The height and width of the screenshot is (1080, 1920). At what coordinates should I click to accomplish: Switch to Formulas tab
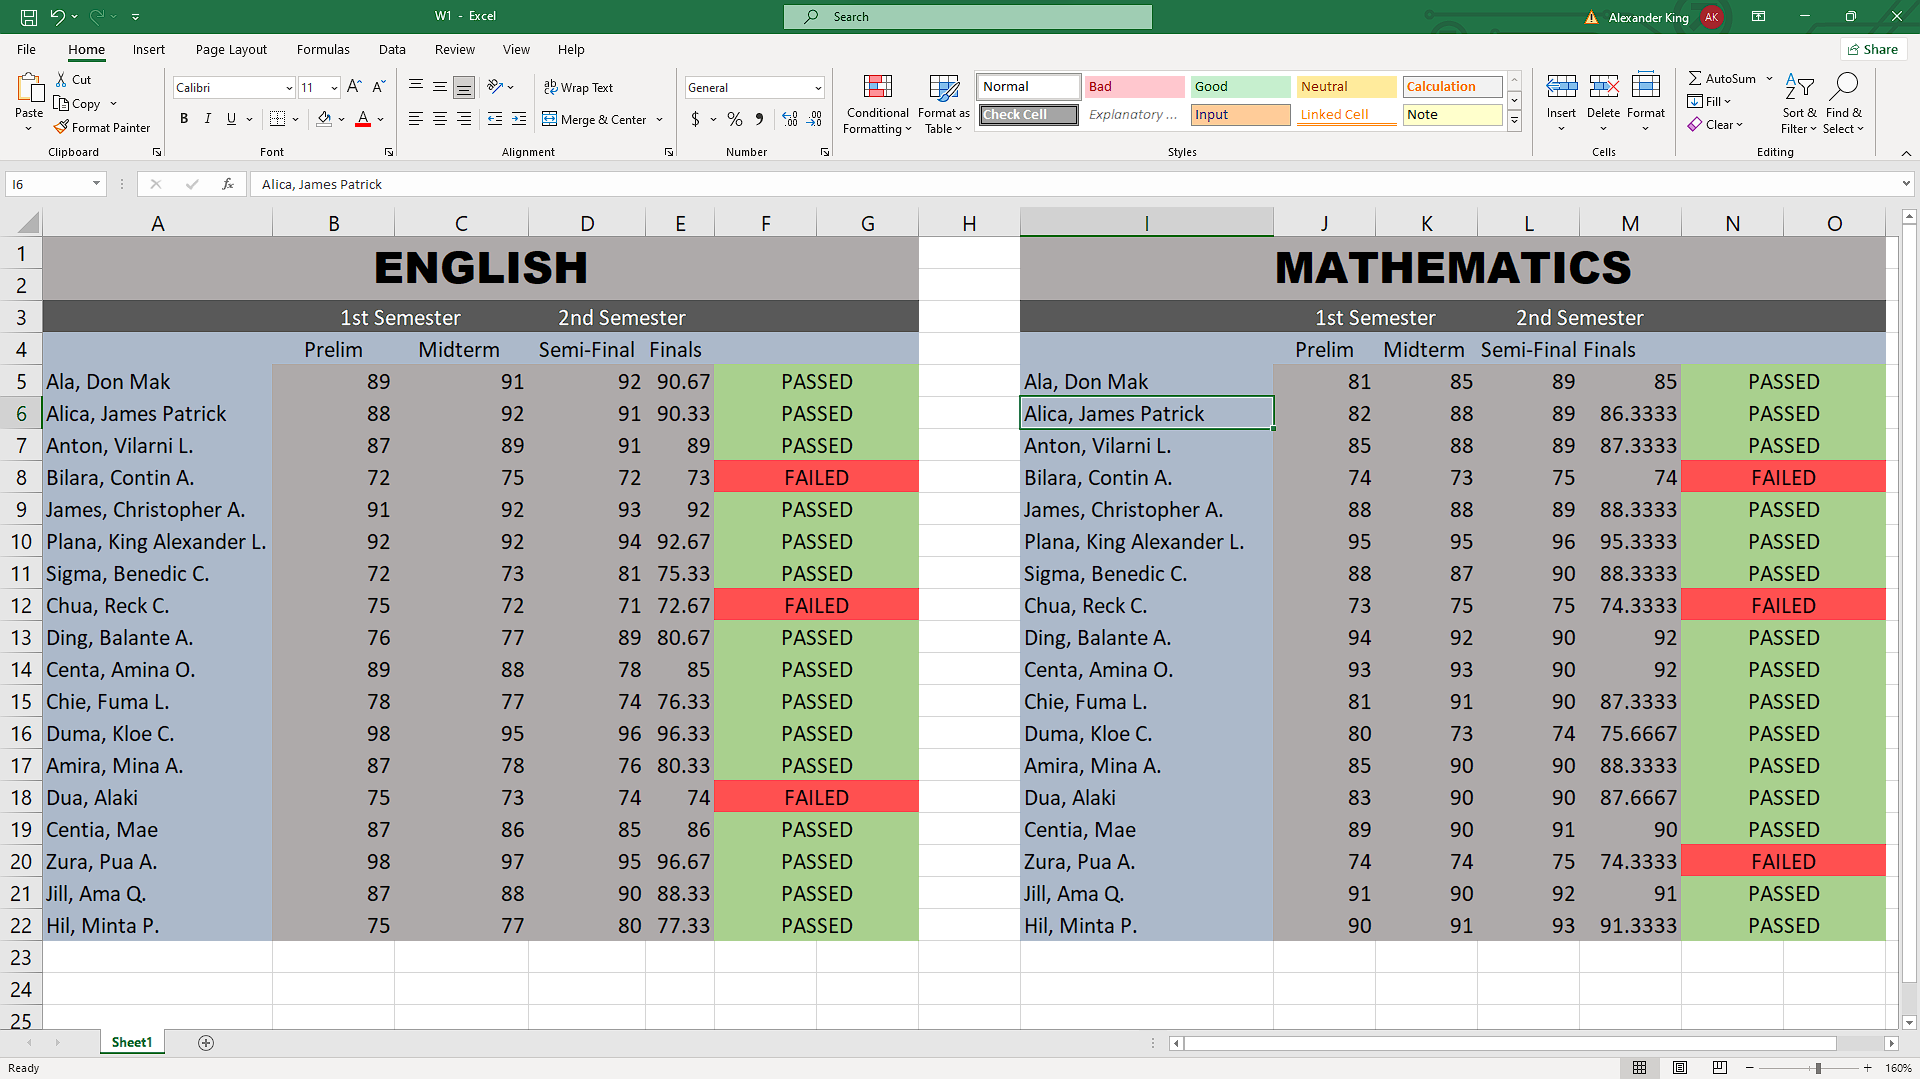coord(323,50)
